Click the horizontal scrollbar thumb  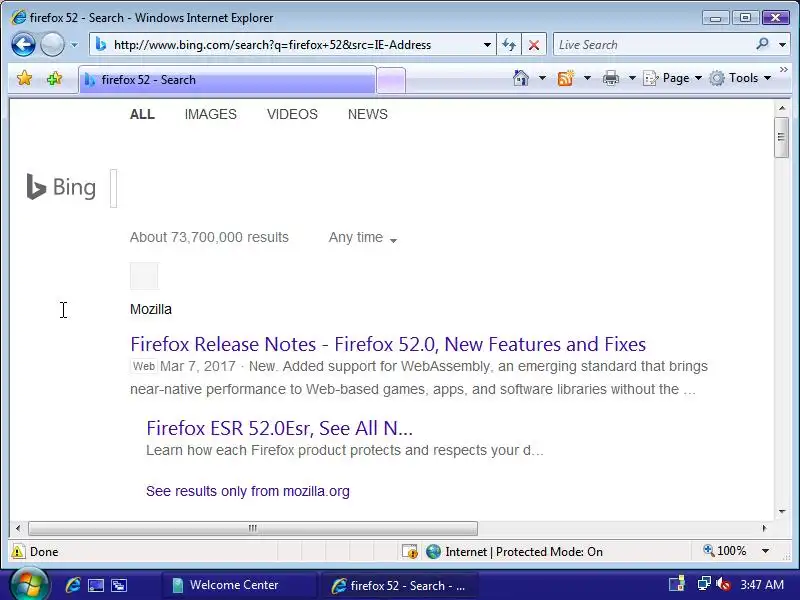(253, 528)
